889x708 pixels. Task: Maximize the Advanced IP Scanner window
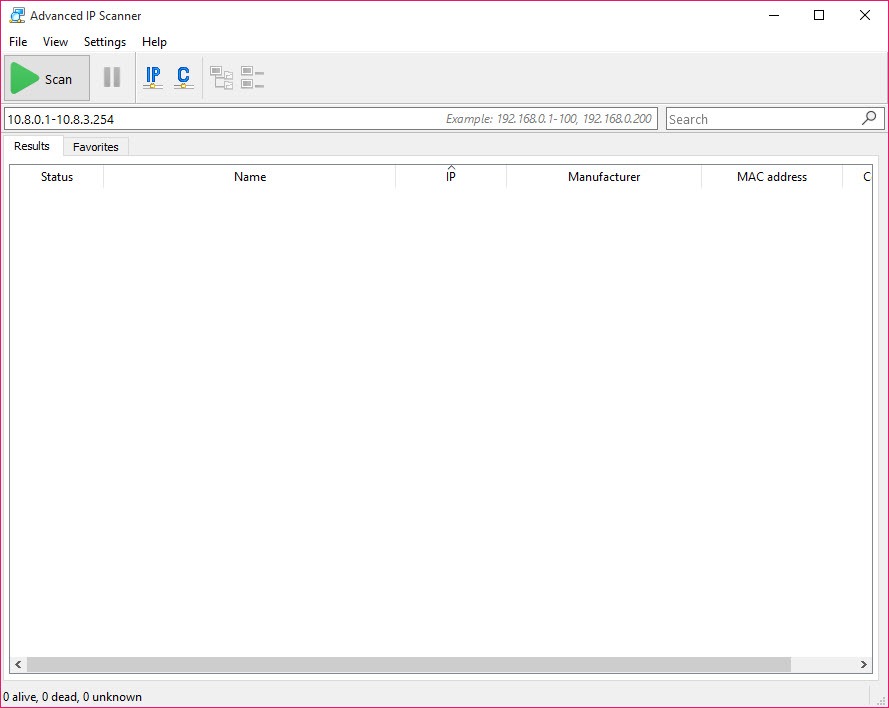[819, 15]
